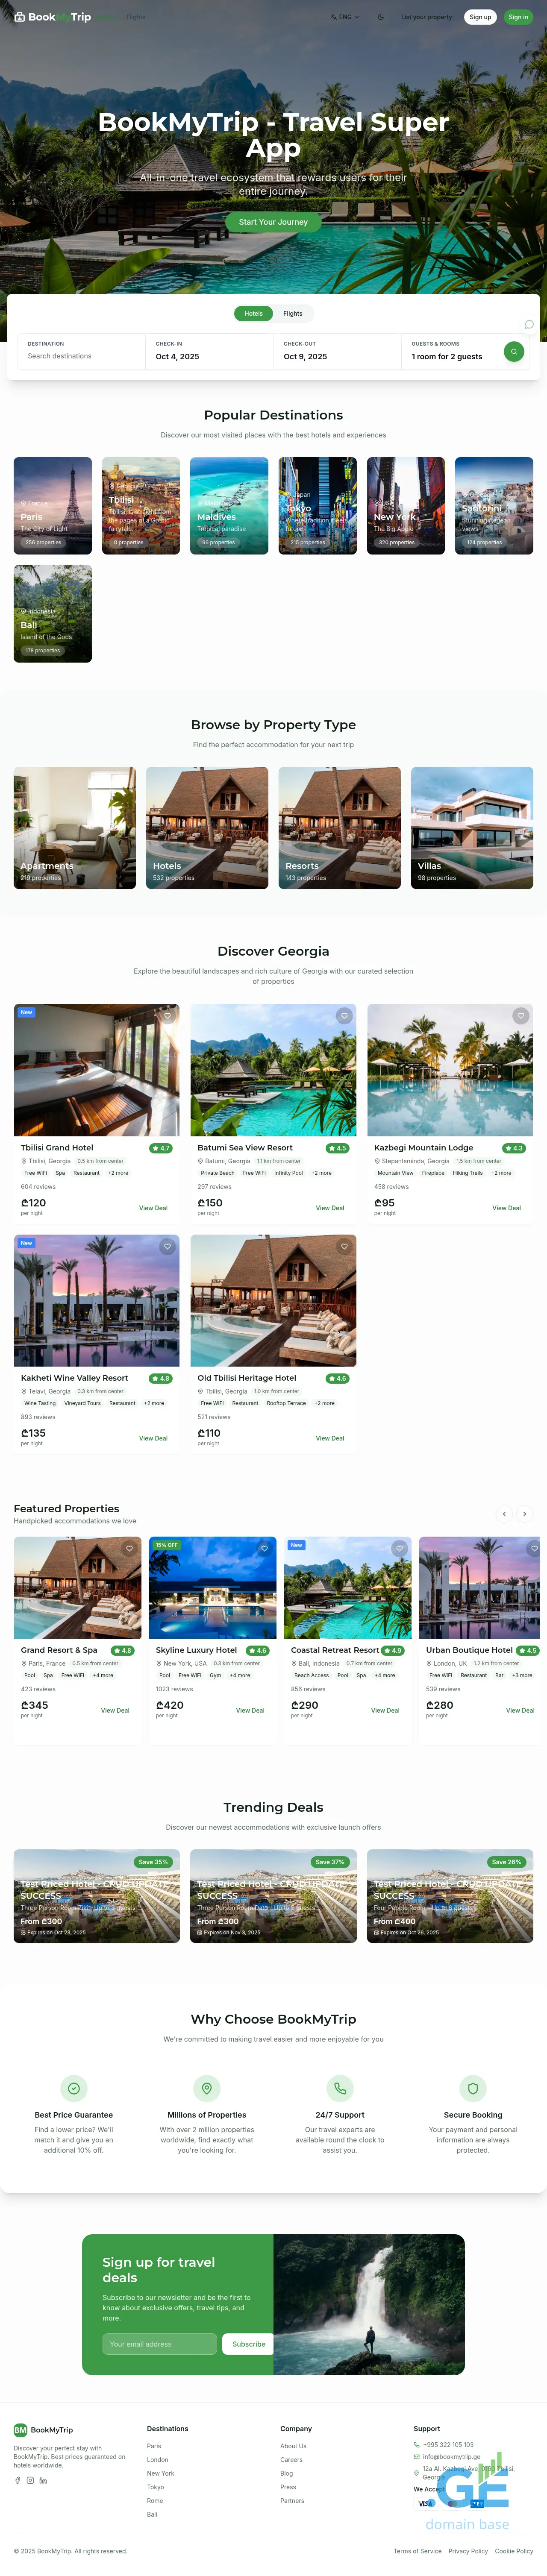
Task: Open the Maldives destination thumbnail
Action: (x=229, y=506)
